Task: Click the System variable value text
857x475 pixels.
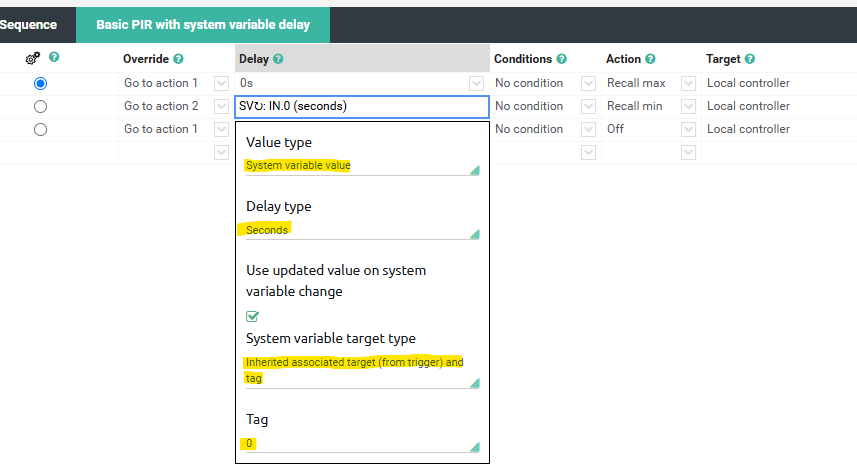Action: (298, 165)
